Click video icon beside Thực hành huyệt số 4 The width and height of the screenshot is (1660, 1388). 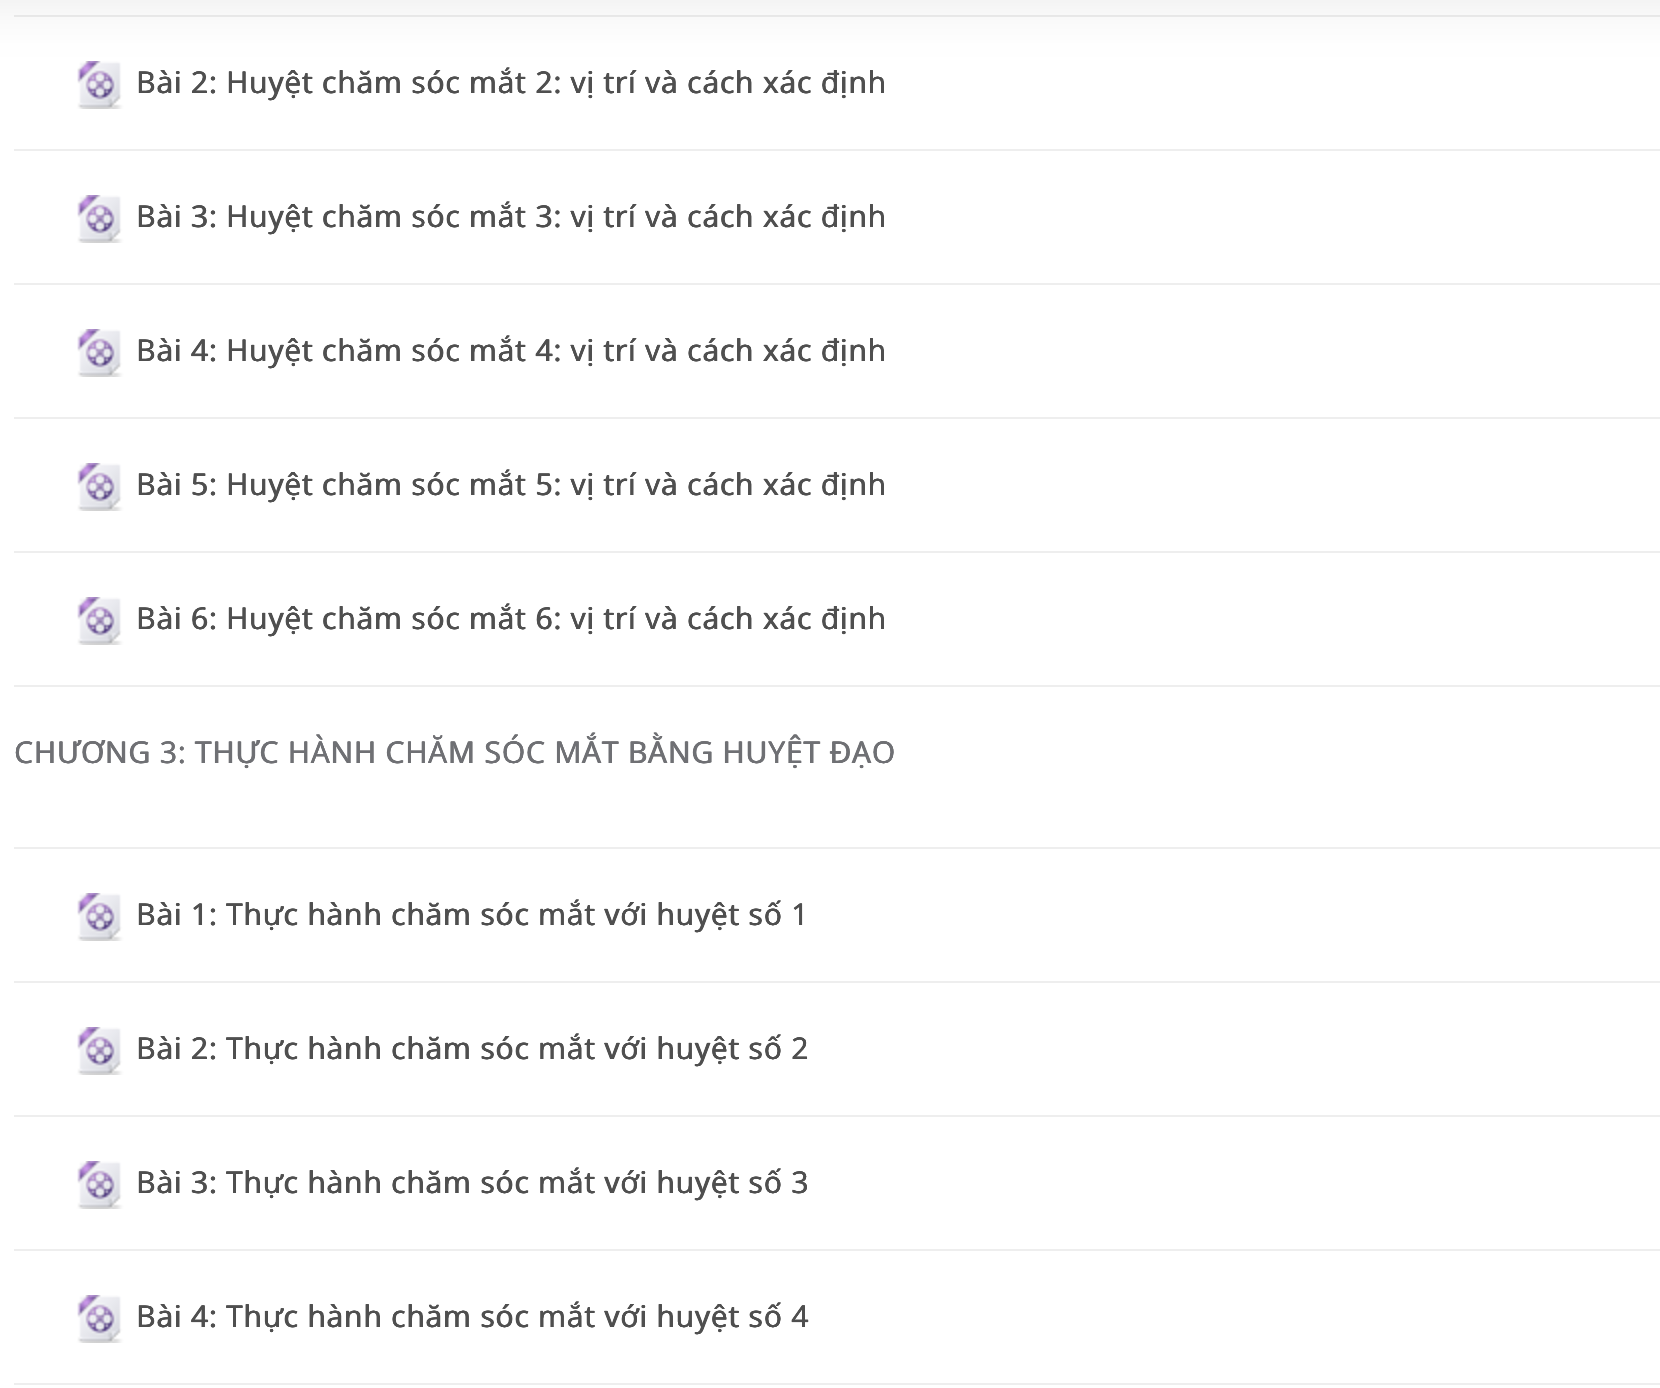[x=99, y=1318]
